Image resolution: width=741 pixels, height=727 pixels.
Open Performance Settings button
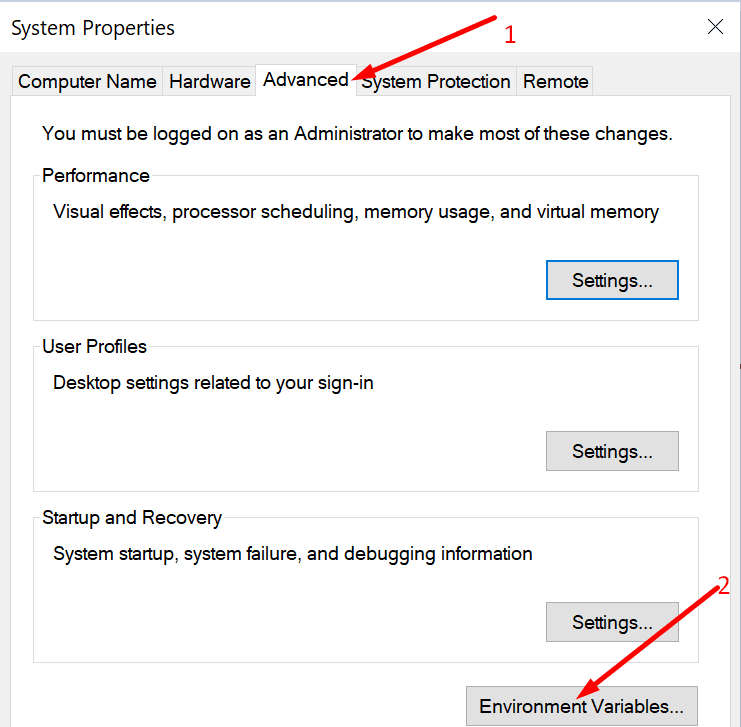[x=612, y=280]
